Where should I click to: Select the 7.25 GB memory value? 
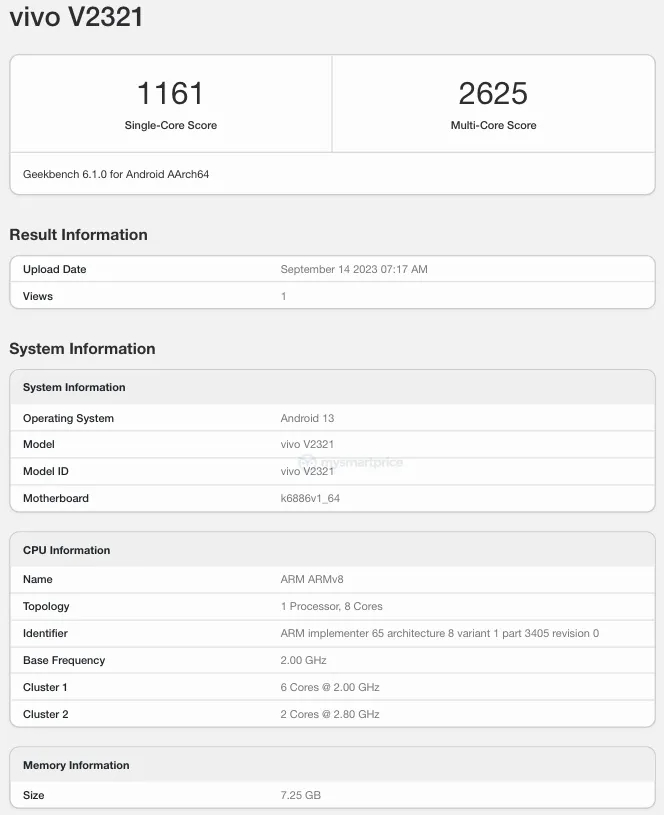point(301,796)
